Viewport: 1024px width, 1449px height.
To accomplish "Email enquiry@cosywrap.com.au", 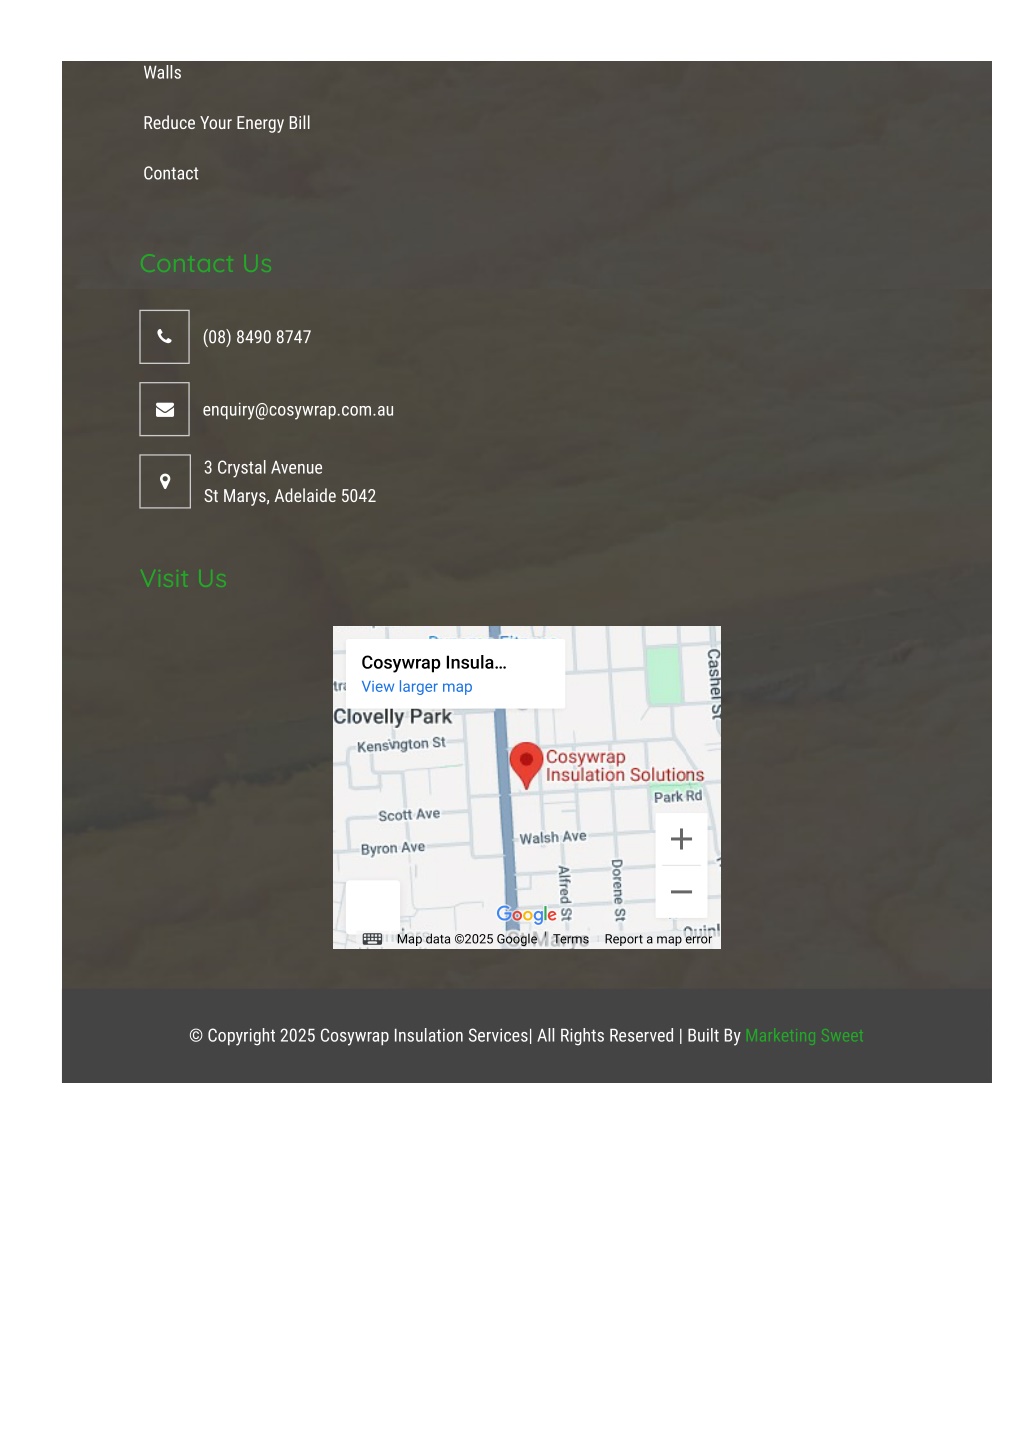I will pyautogui.click(x=298, y=410).
